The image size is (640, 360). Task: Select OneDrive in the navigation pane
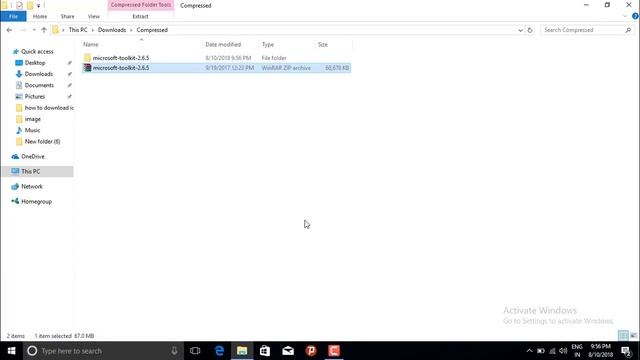click(33, 156)
